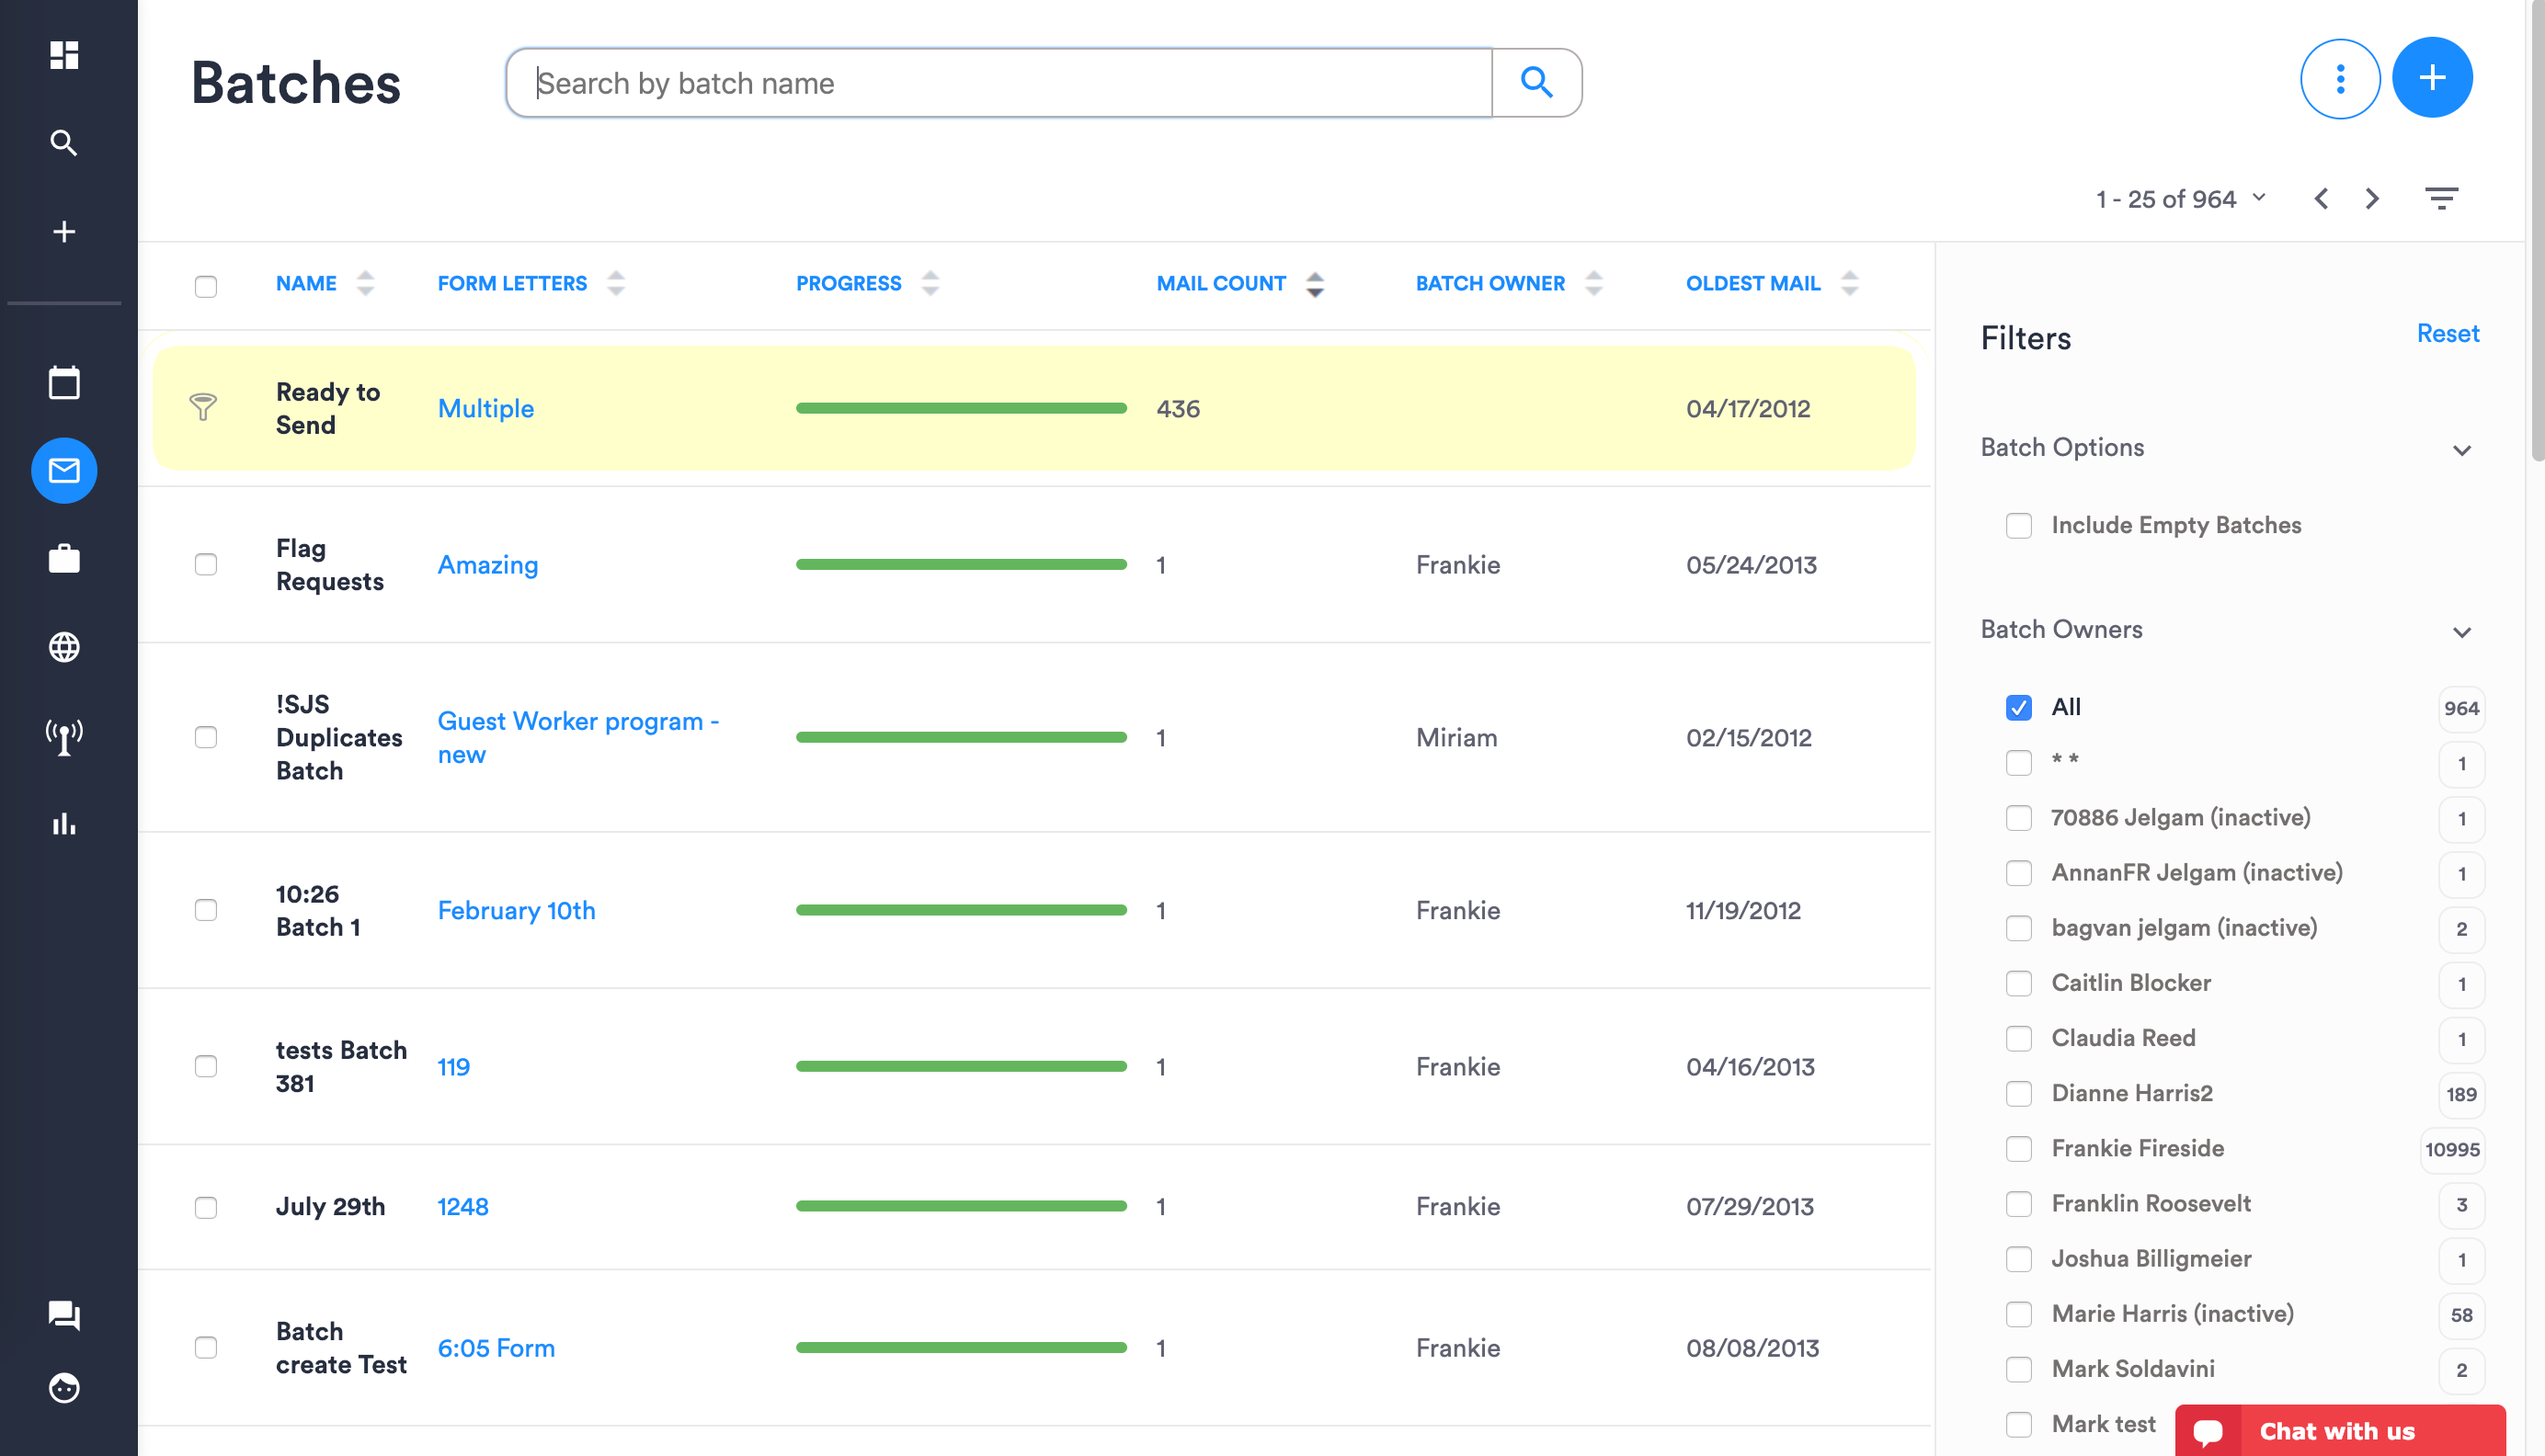Uncheck the All batch owners checkbox
The width and height of the screenshot is (2545, 1456).
2019,707
